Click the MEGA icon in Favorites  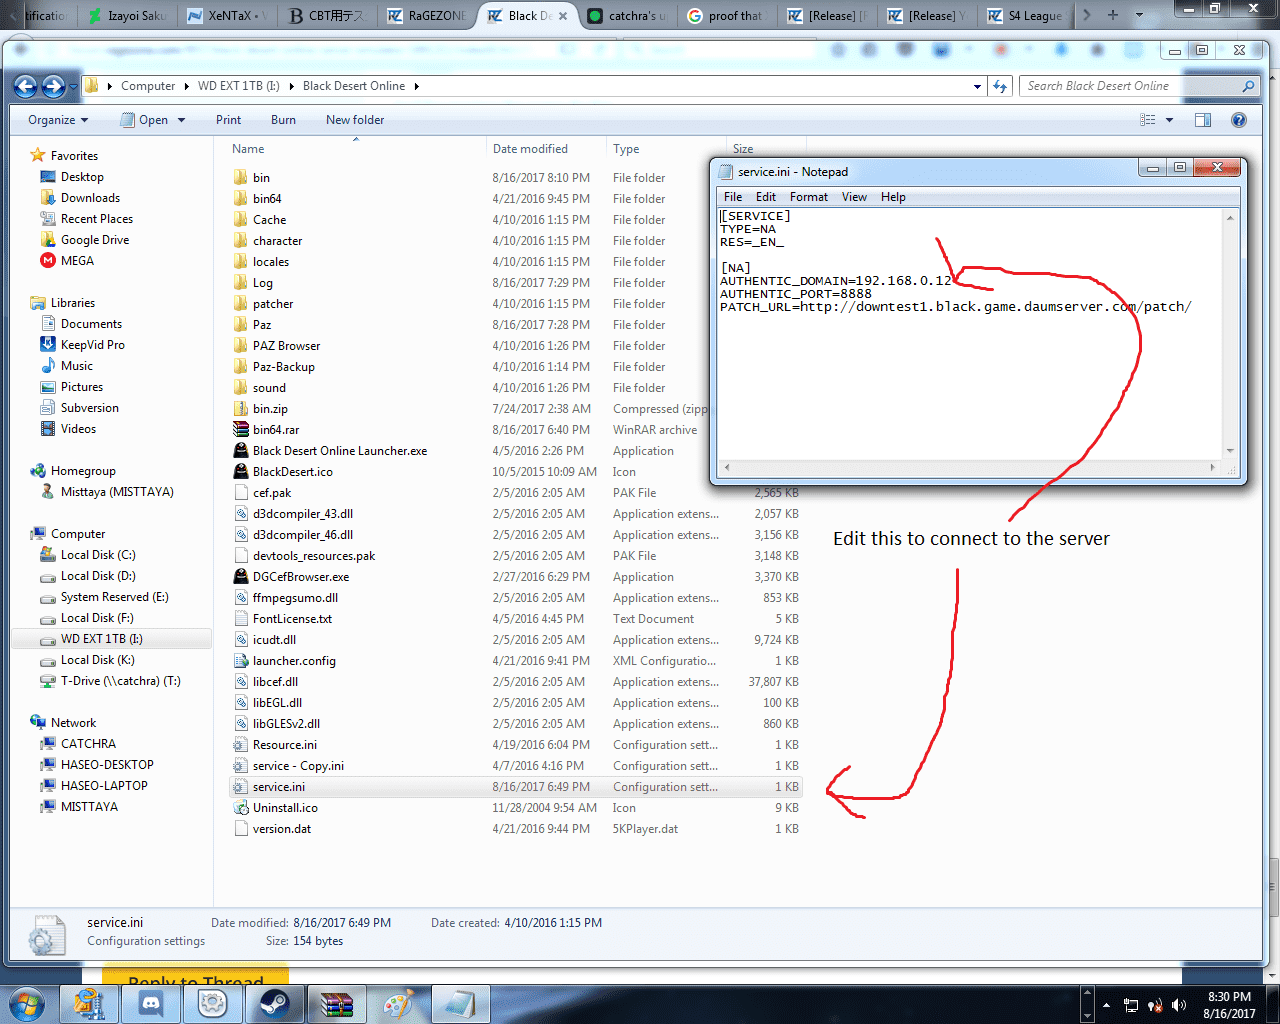click(x=48, y=261)
